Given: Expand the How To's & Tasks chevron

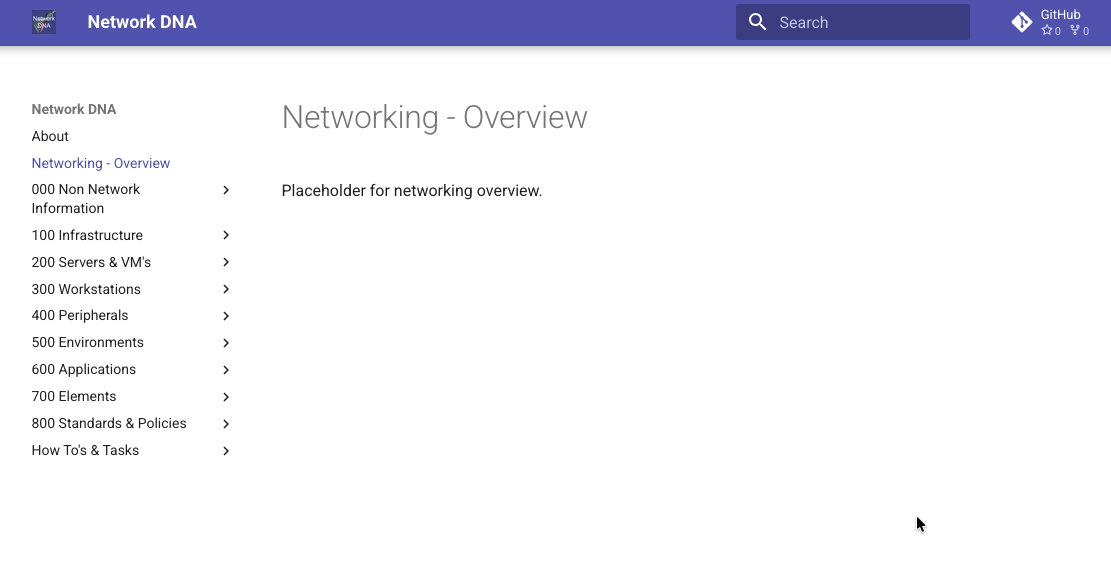Looking at the screenshot, I should [x=226, y=451].
